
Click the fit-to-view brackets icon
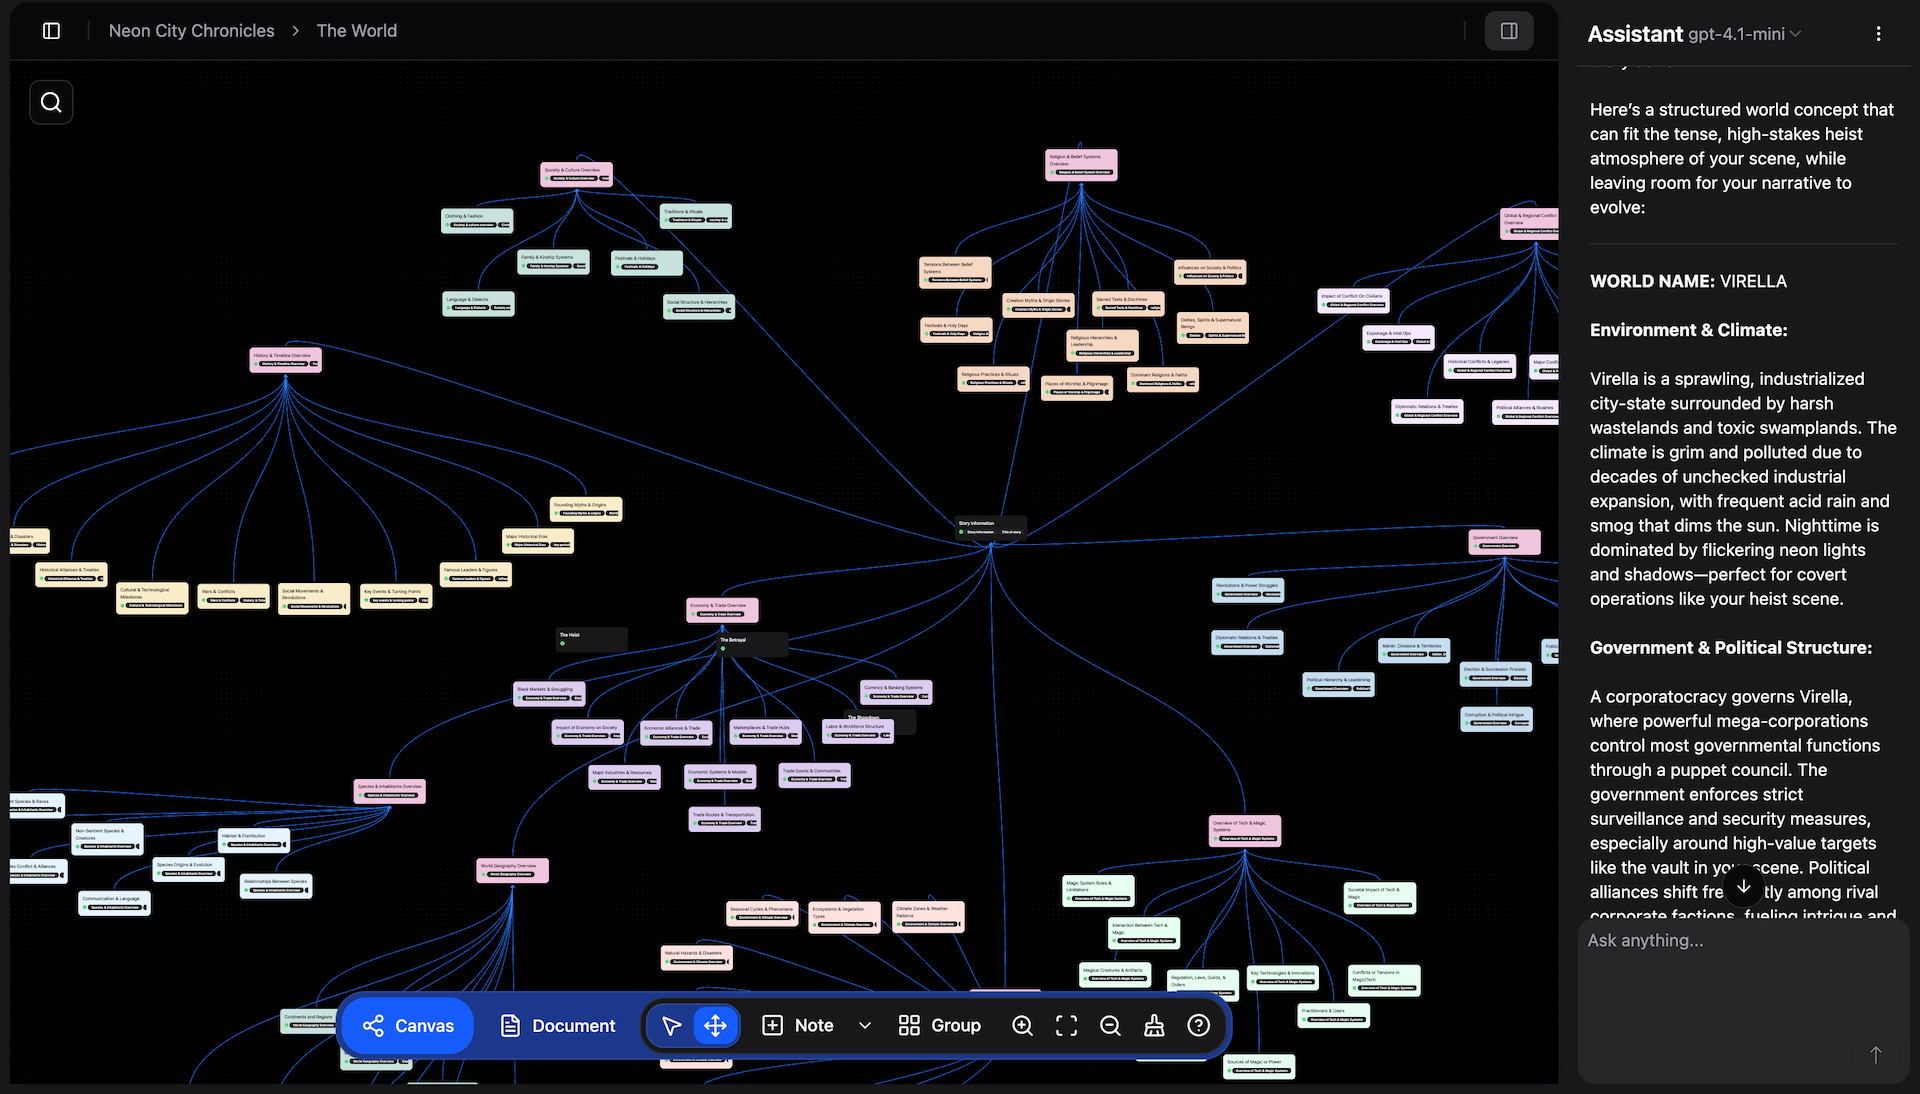pyautogui.click(x=1066, y=1025)
